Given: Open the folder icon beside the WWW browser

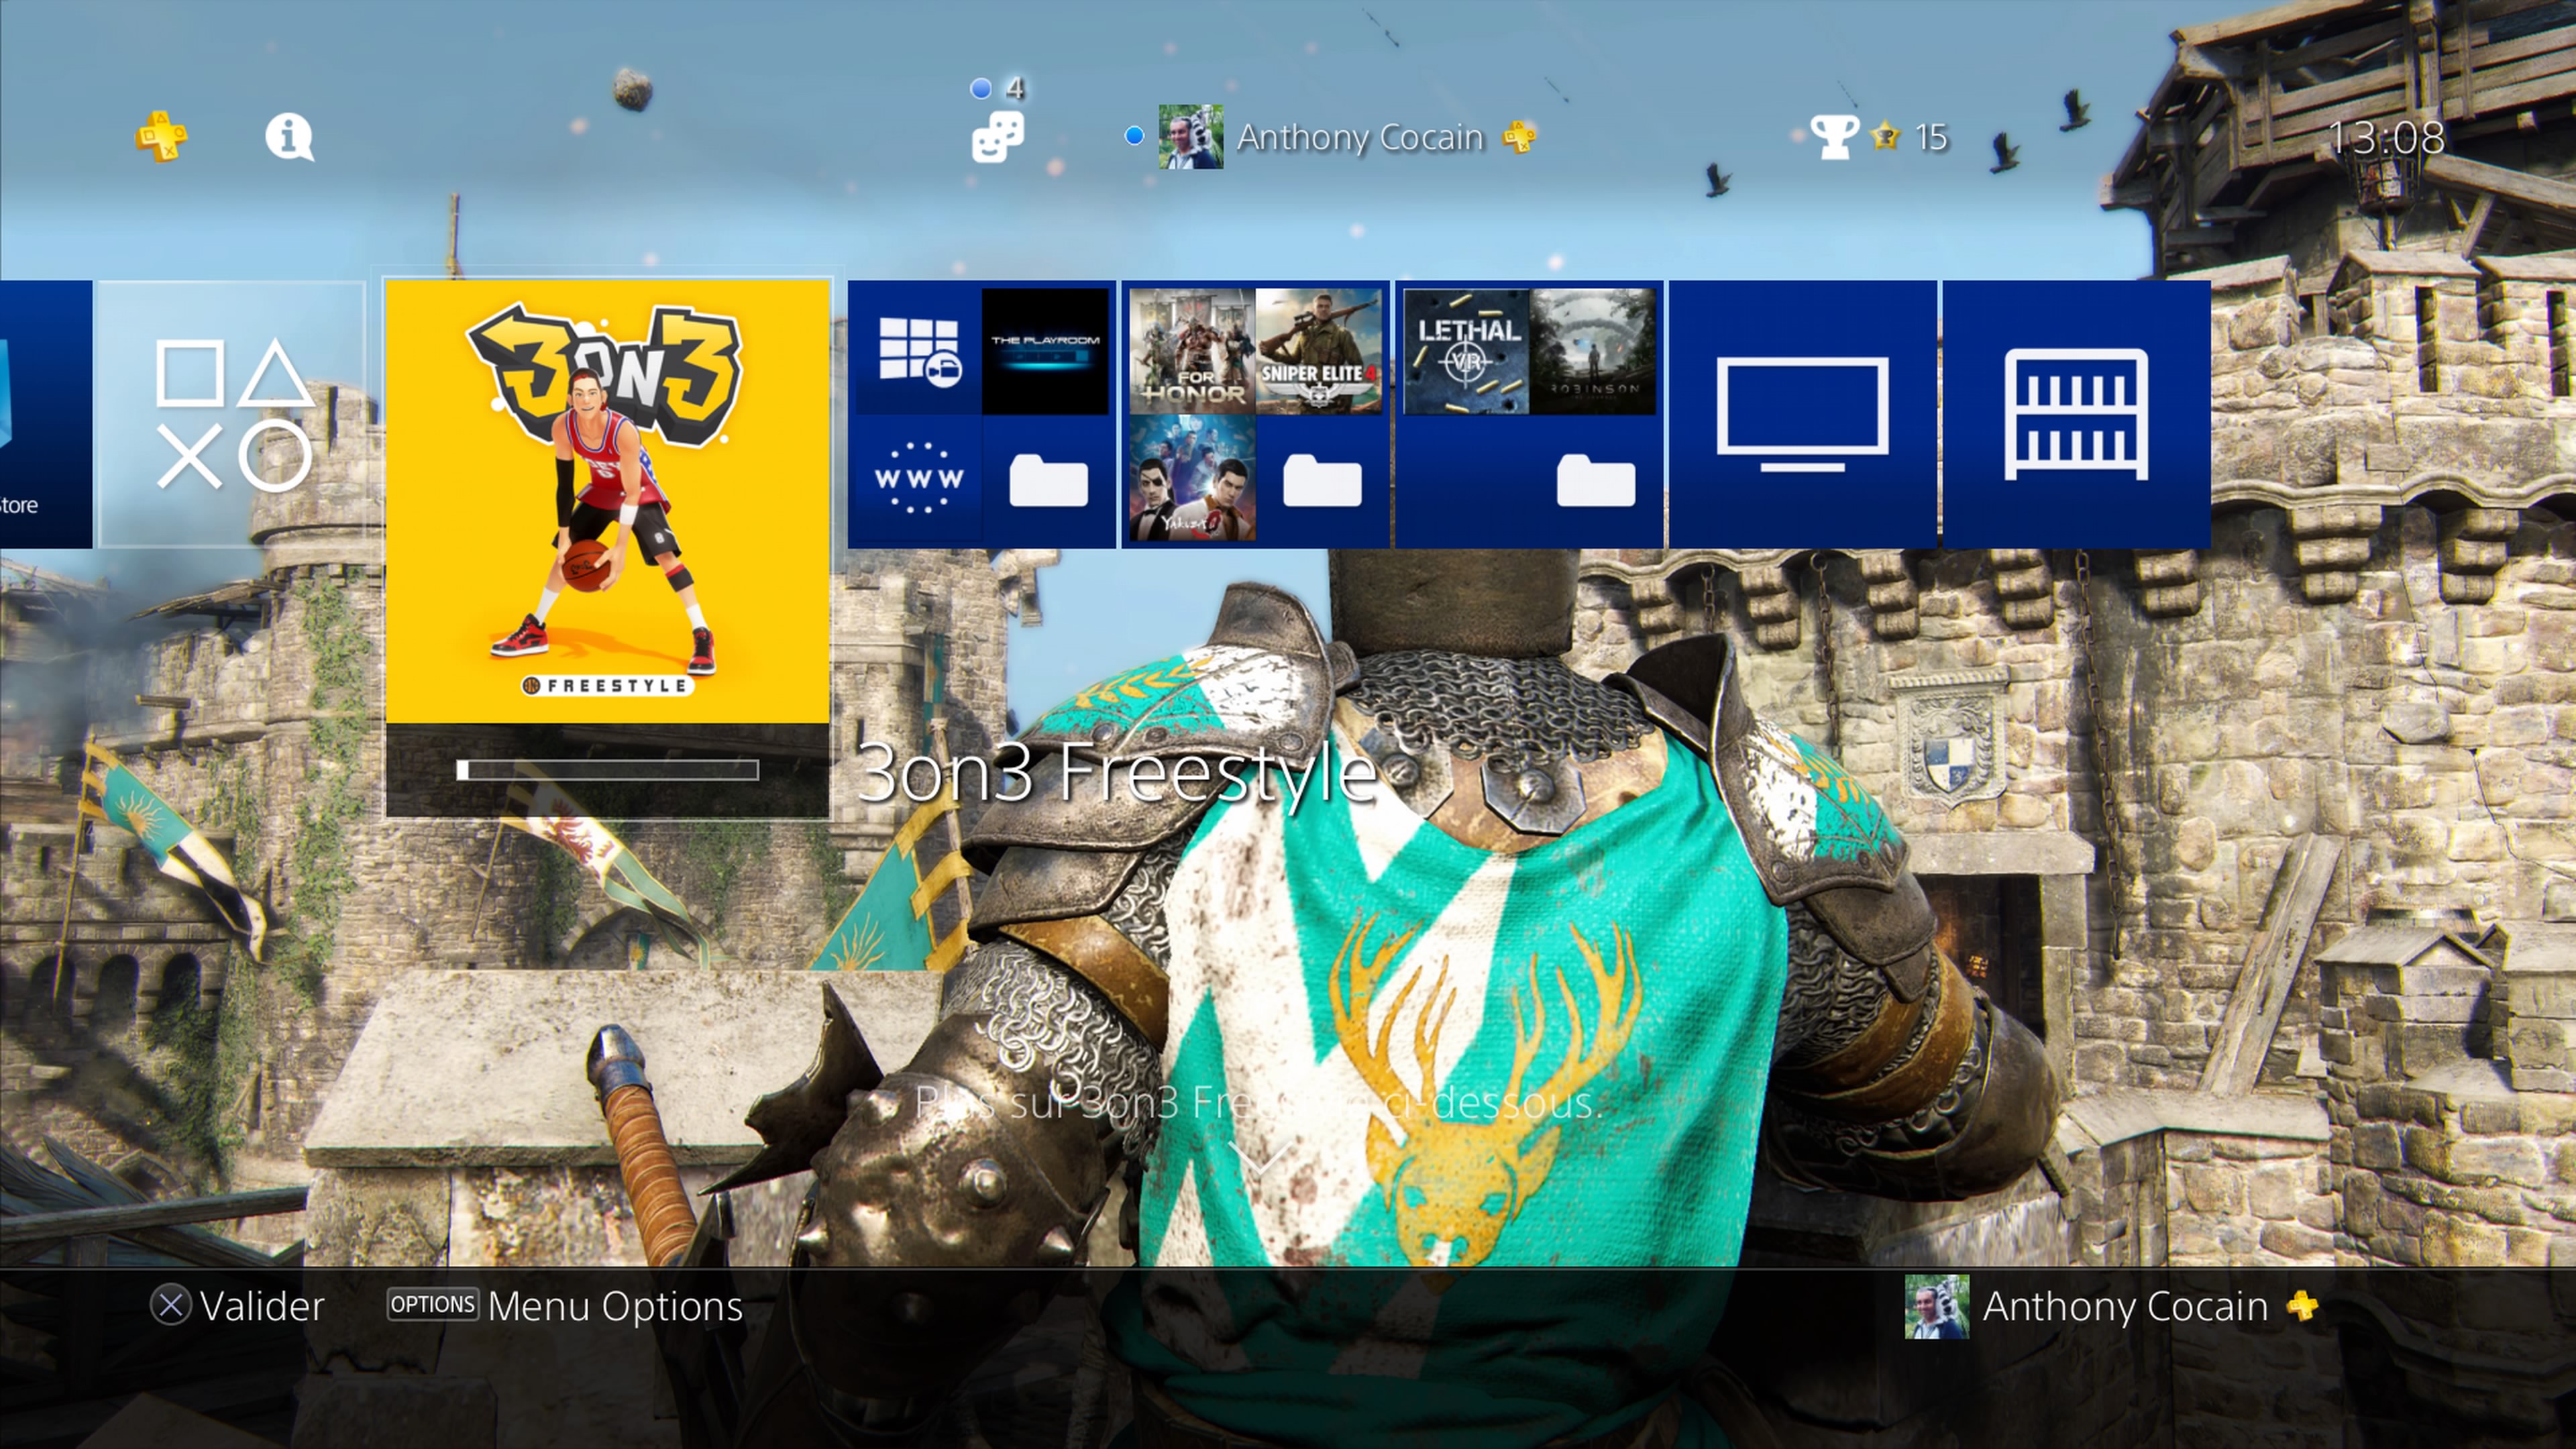Looking at the screenshot, I should (1048, 480).
